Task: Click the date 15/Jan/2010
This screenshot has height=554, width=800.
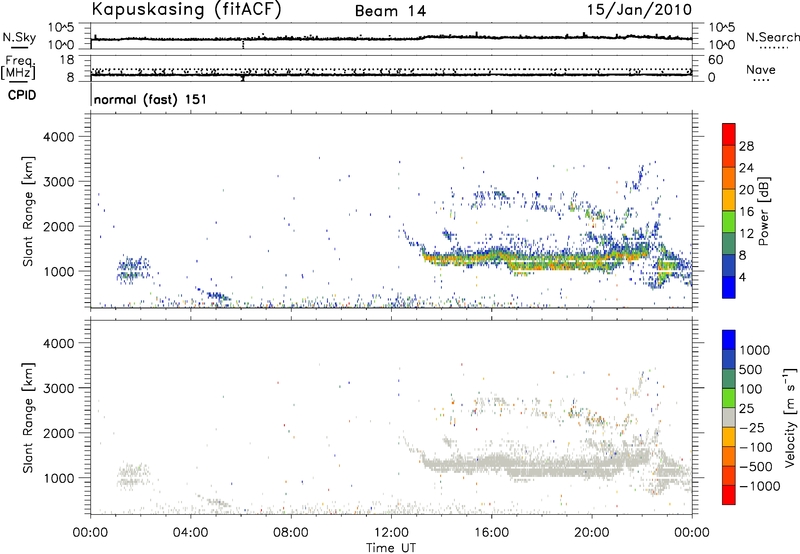Action: [x=639, y=10]
